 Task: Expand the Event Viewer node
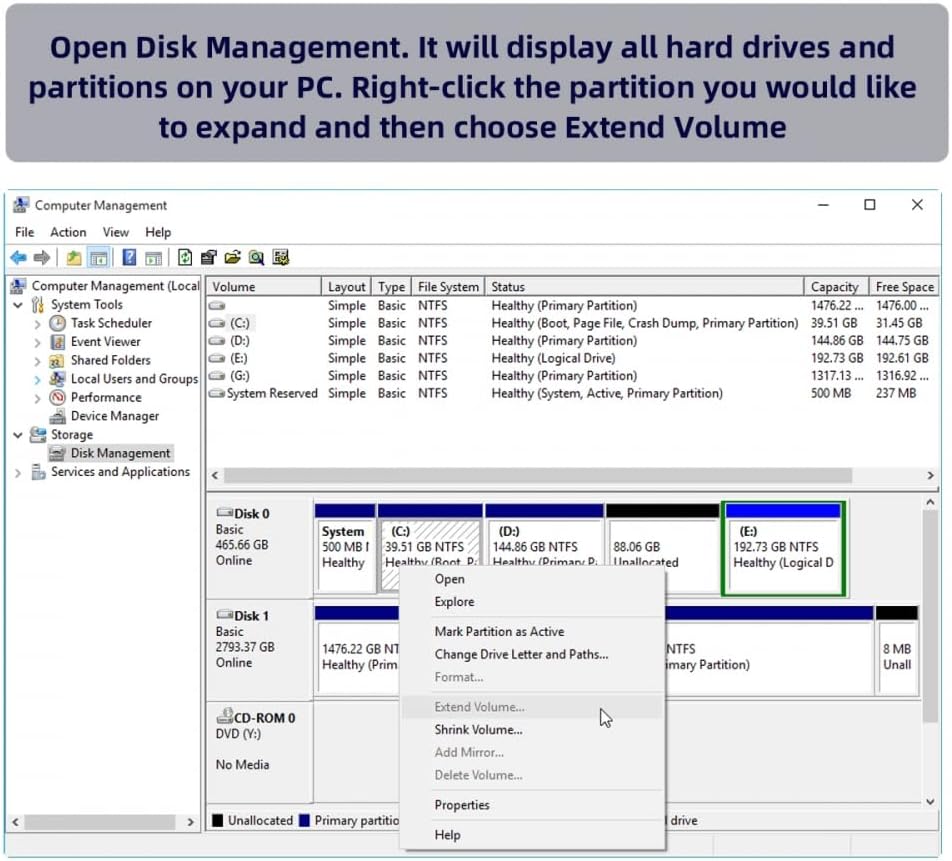(x=37, y=342)
